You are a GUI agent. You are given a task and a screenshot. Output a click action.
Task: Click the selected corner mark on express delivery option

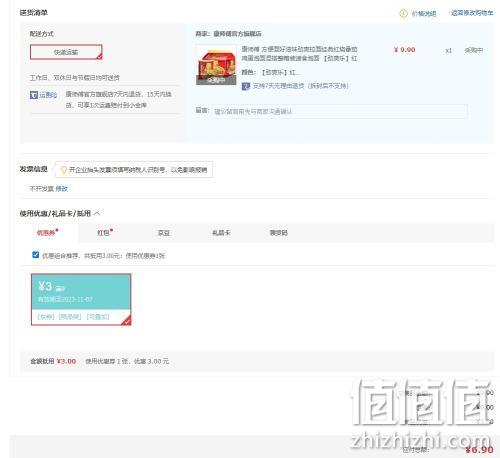[99, 56]
